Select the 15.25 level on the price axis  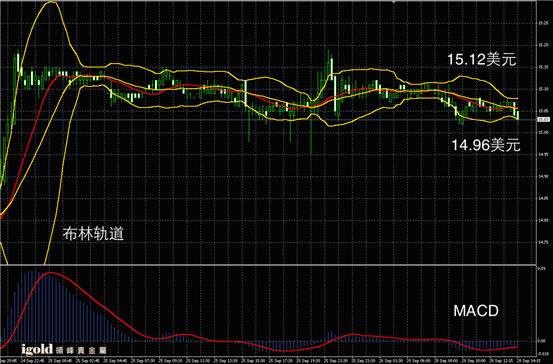pos(542,24)
